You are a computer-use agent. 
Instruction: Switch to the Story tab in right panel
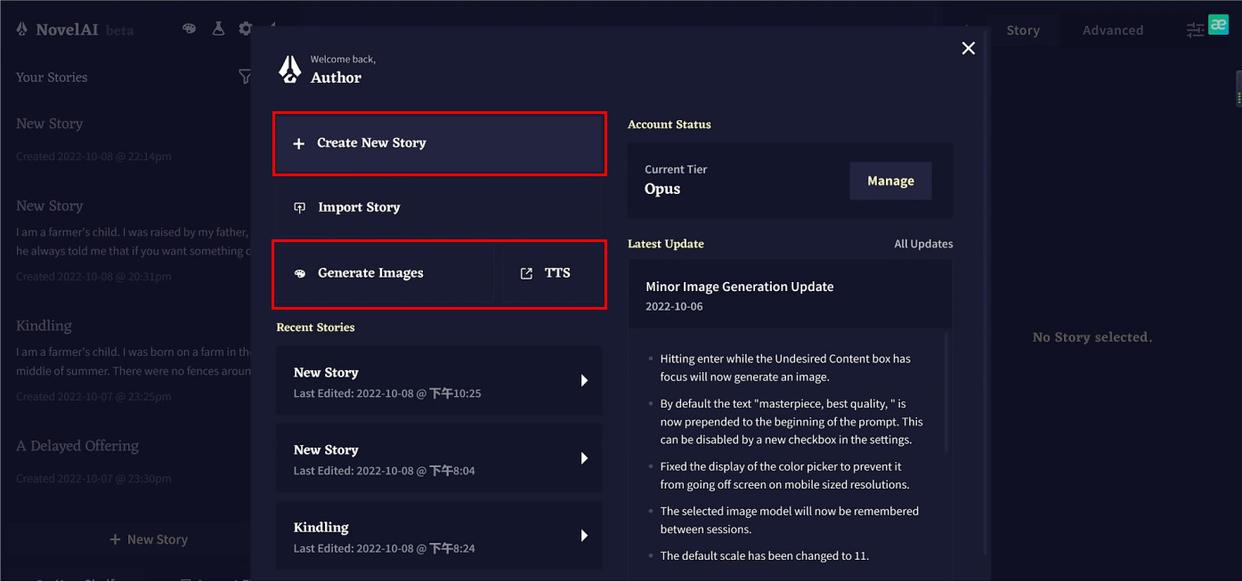click(1023, 30)
